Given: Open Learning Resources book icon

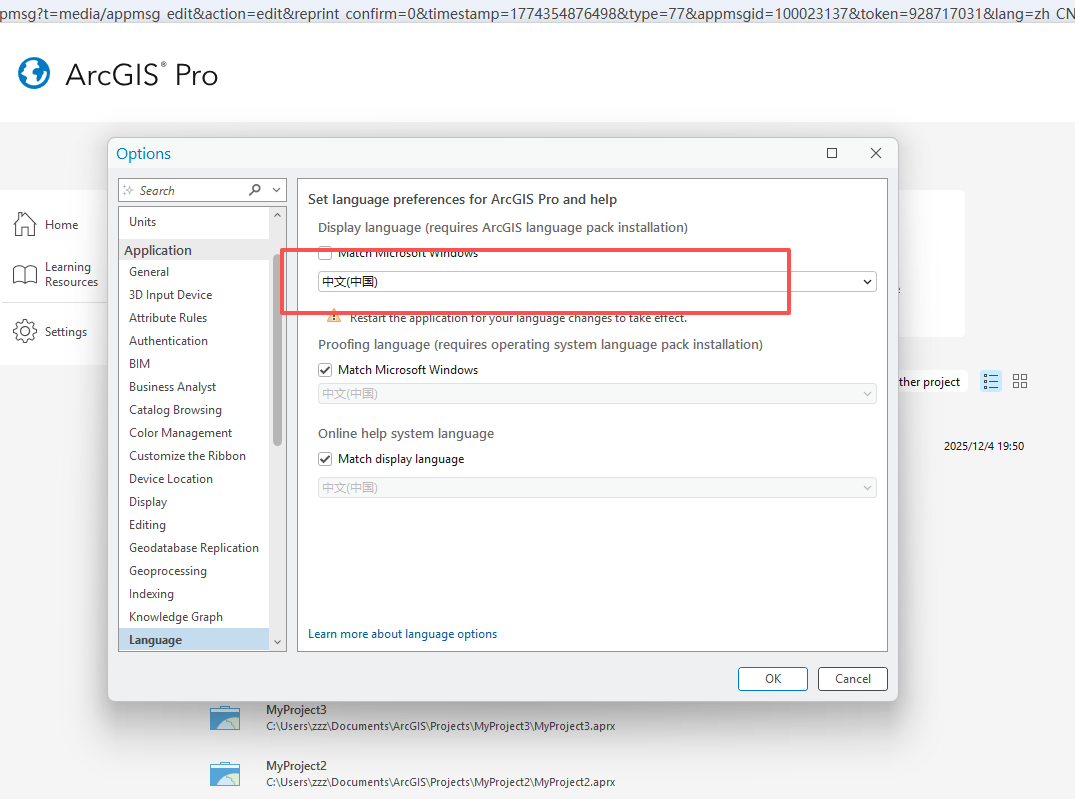Looking at the screenshot, I should (25, 274).
